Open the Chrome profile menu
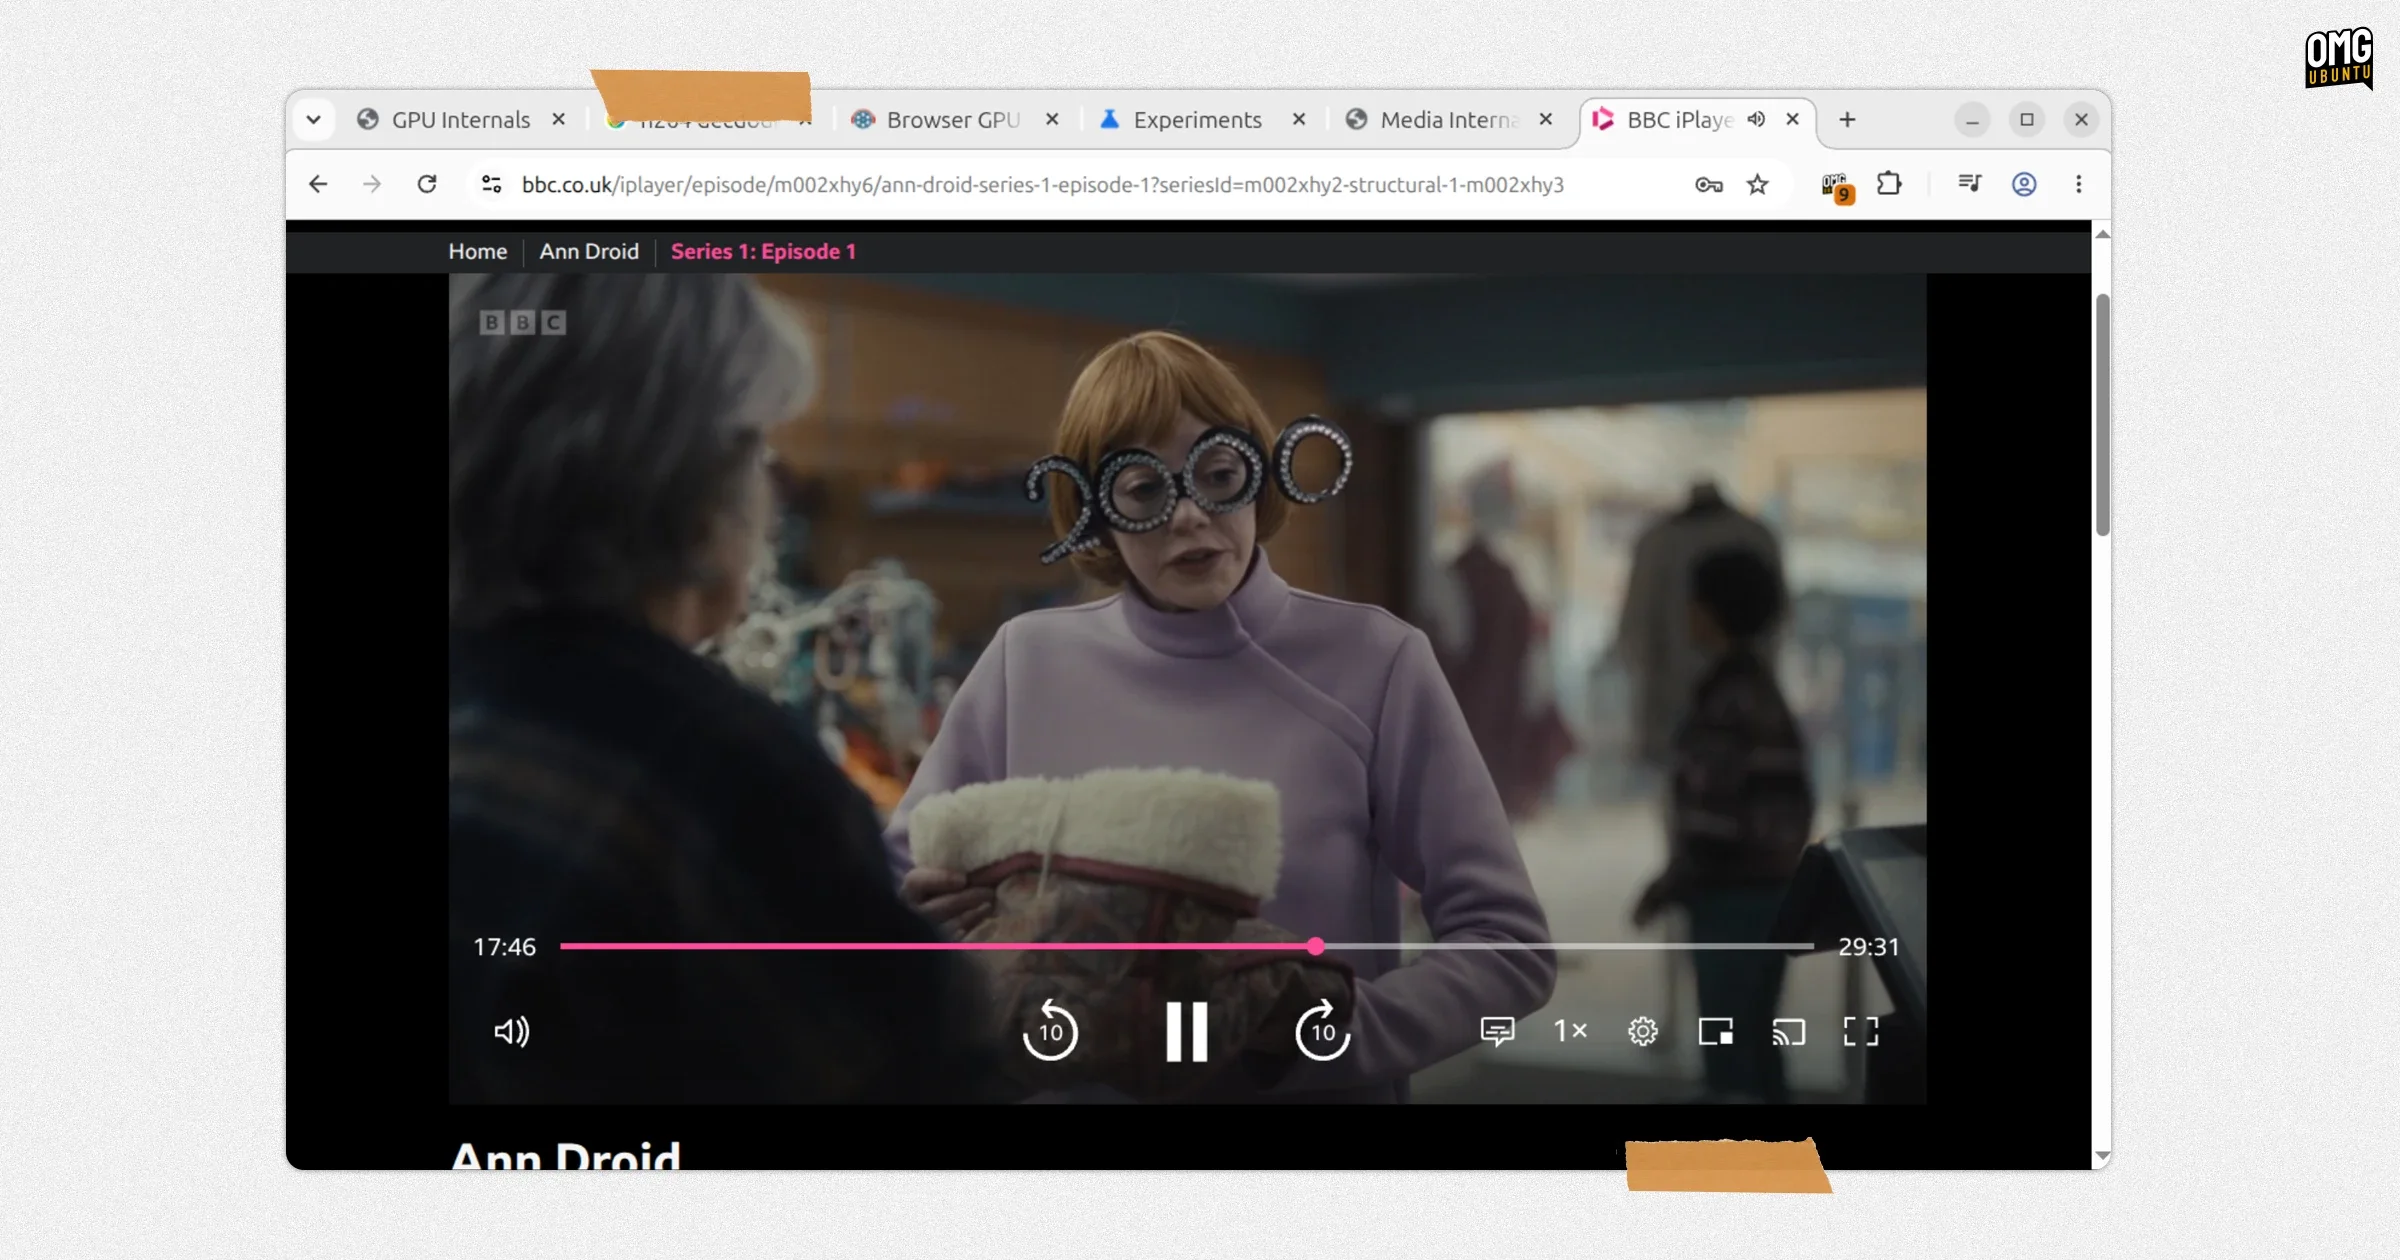2400x1260 pixels. pyautogui.click(x=2024, y=184)
